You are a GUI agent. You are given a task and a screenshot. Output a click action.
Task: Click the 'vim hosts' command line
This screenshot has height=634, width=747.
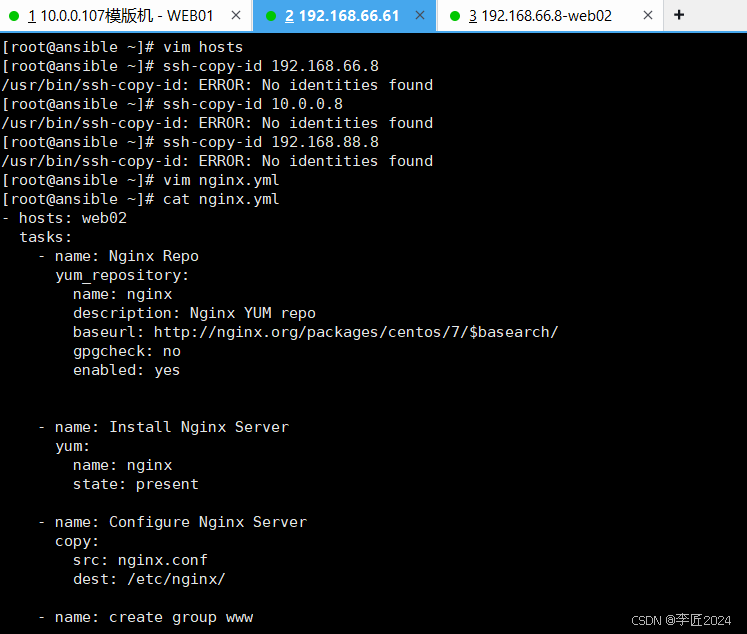(x=122, y=47)
